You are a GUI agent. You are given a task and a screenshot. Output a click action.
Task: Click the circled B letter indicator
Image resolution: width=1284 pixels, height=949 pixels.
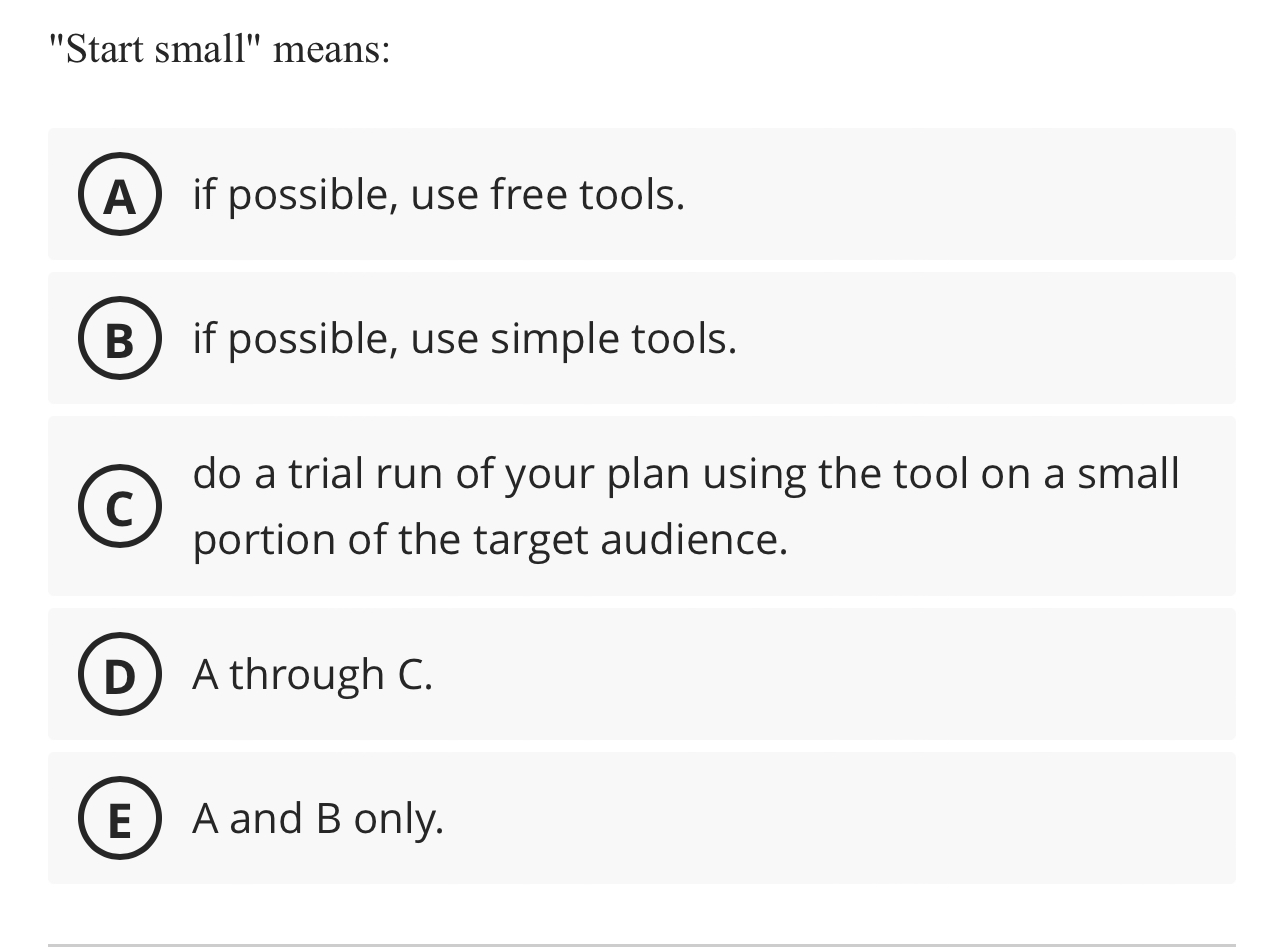click(119, 338)
